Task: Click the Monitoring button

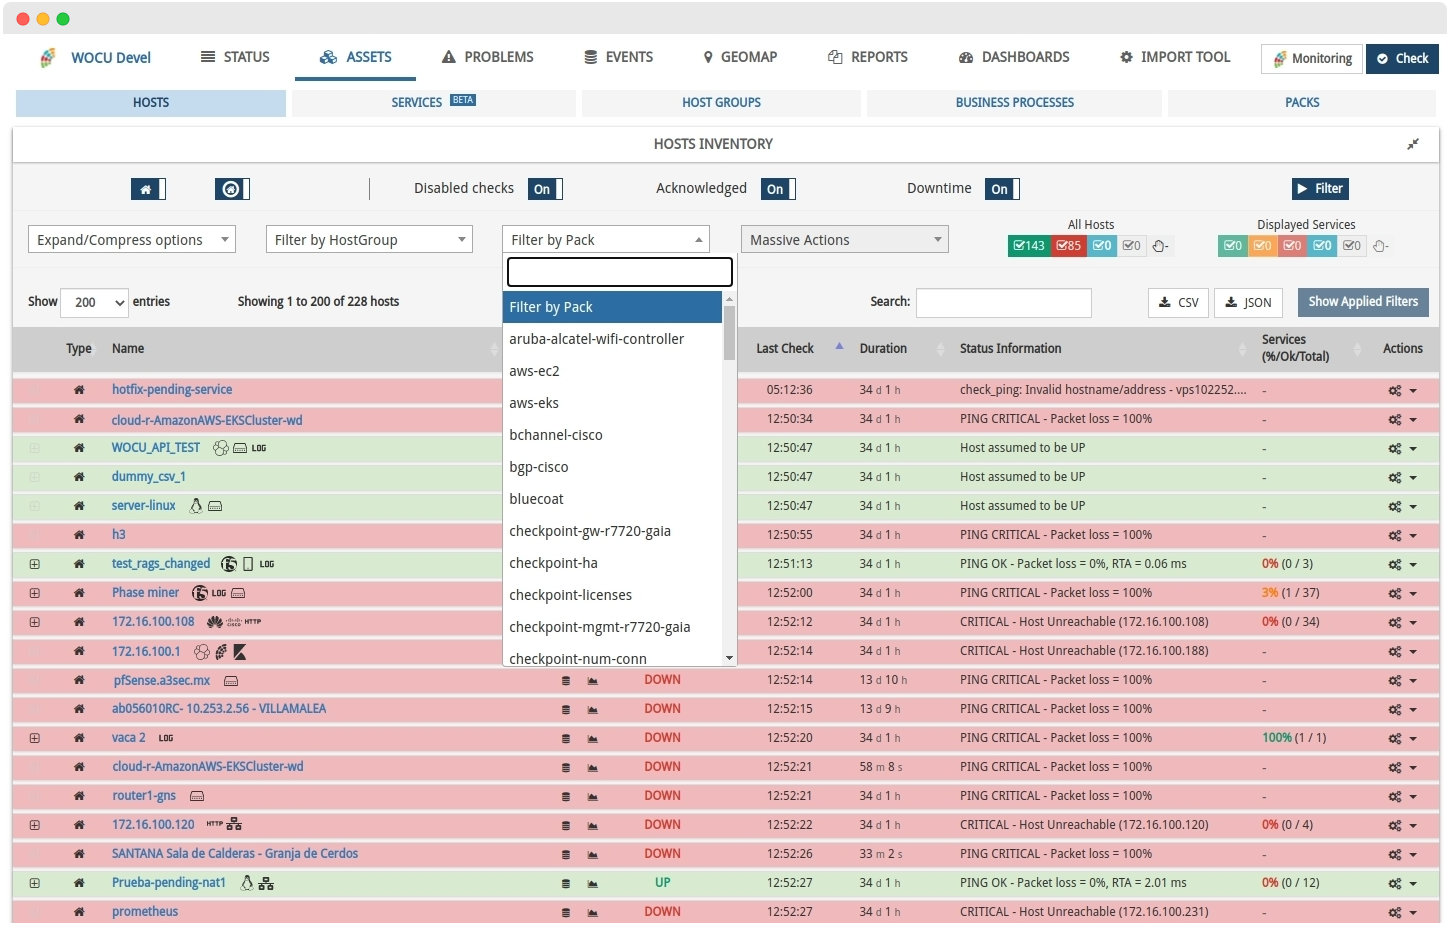Action: [x=1312, y=59]
